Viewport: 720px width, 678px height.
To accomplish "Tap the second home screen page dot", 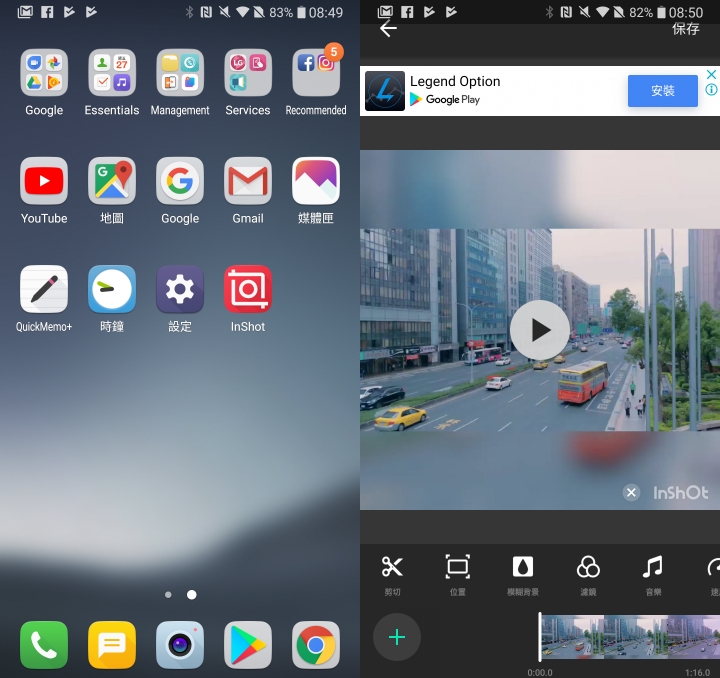I will coord(192,595).
